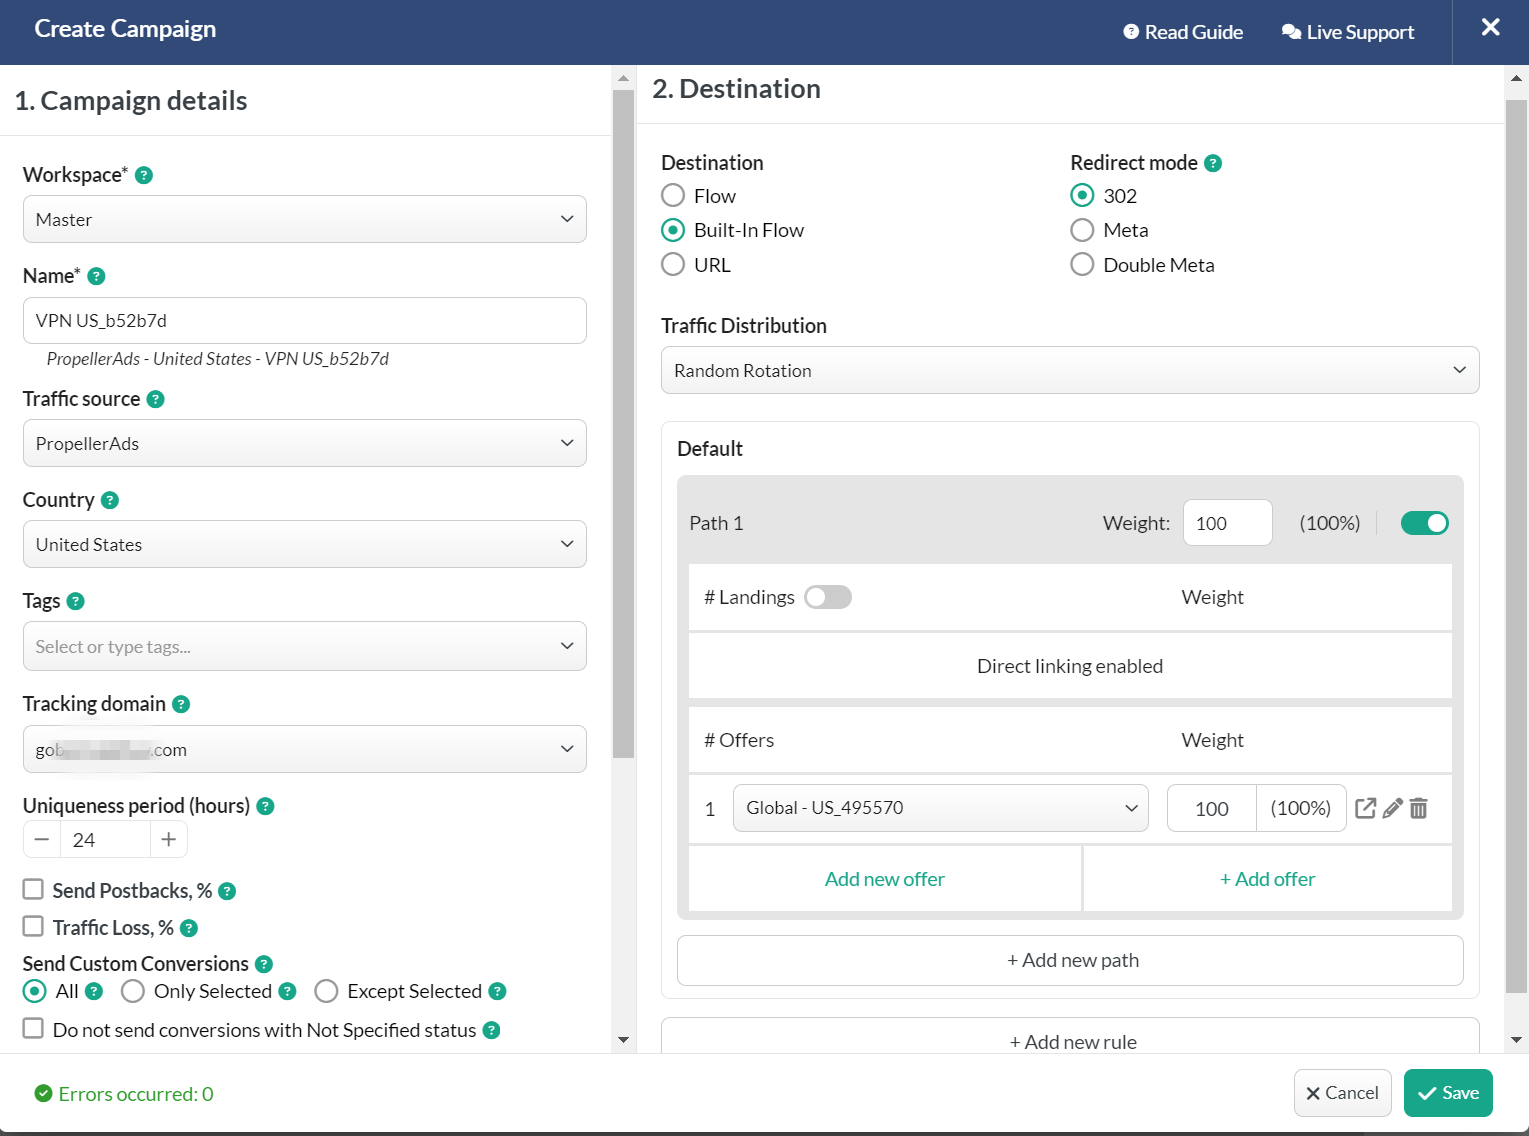Click Add new offer
The width and height of the screenshot is (1529, 1136).
point(885,879)
